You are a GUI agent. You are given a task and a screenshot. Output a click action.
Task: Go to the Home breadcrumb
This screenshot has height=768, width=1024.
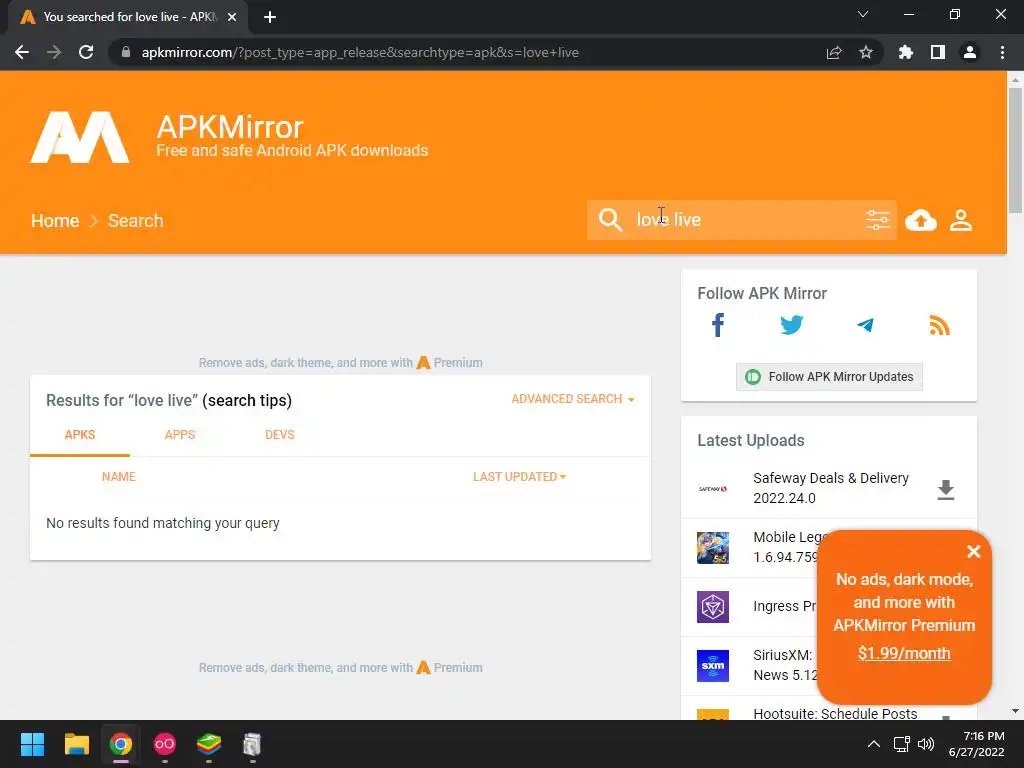[55, 221]
